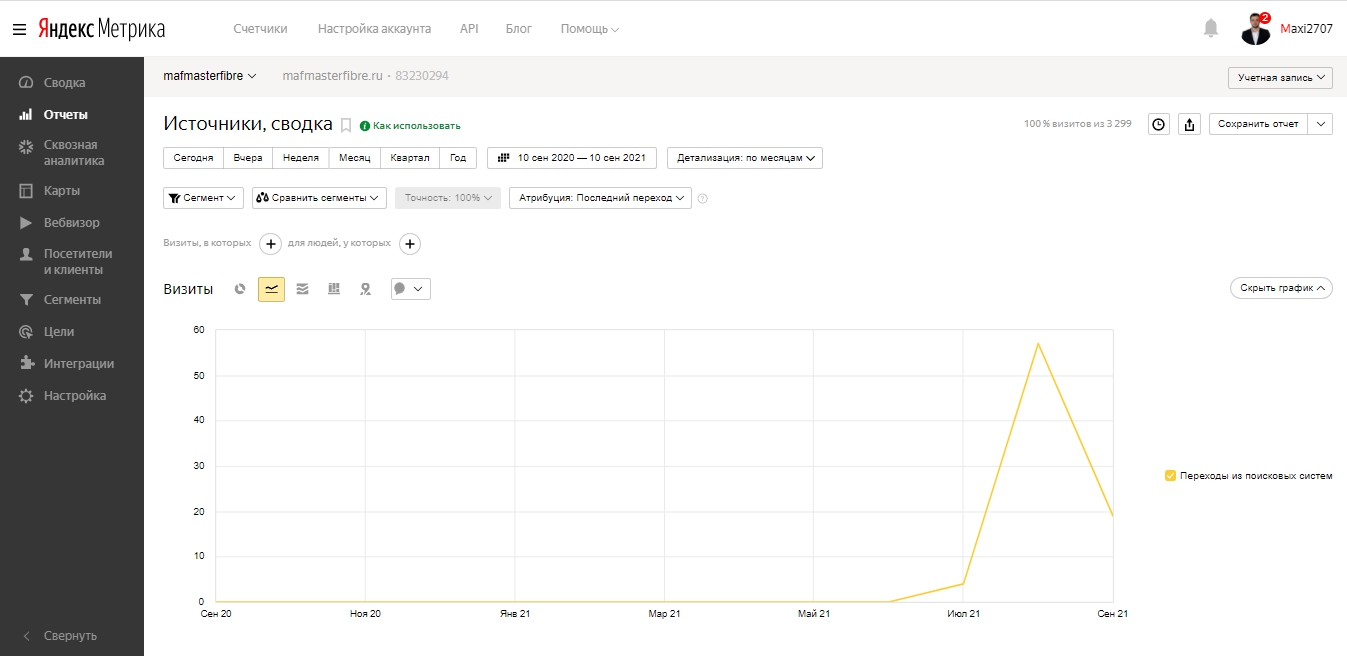Click the August peak point on the chart
This screenshot has width=1347, height=656.
tap(1038, 343)
